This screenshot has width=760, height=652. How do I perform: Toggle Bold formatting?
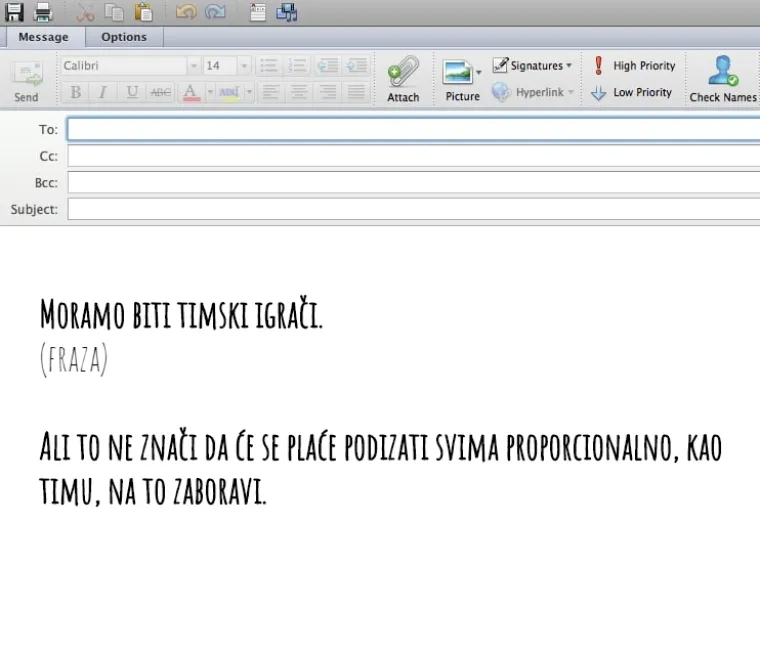75,92
